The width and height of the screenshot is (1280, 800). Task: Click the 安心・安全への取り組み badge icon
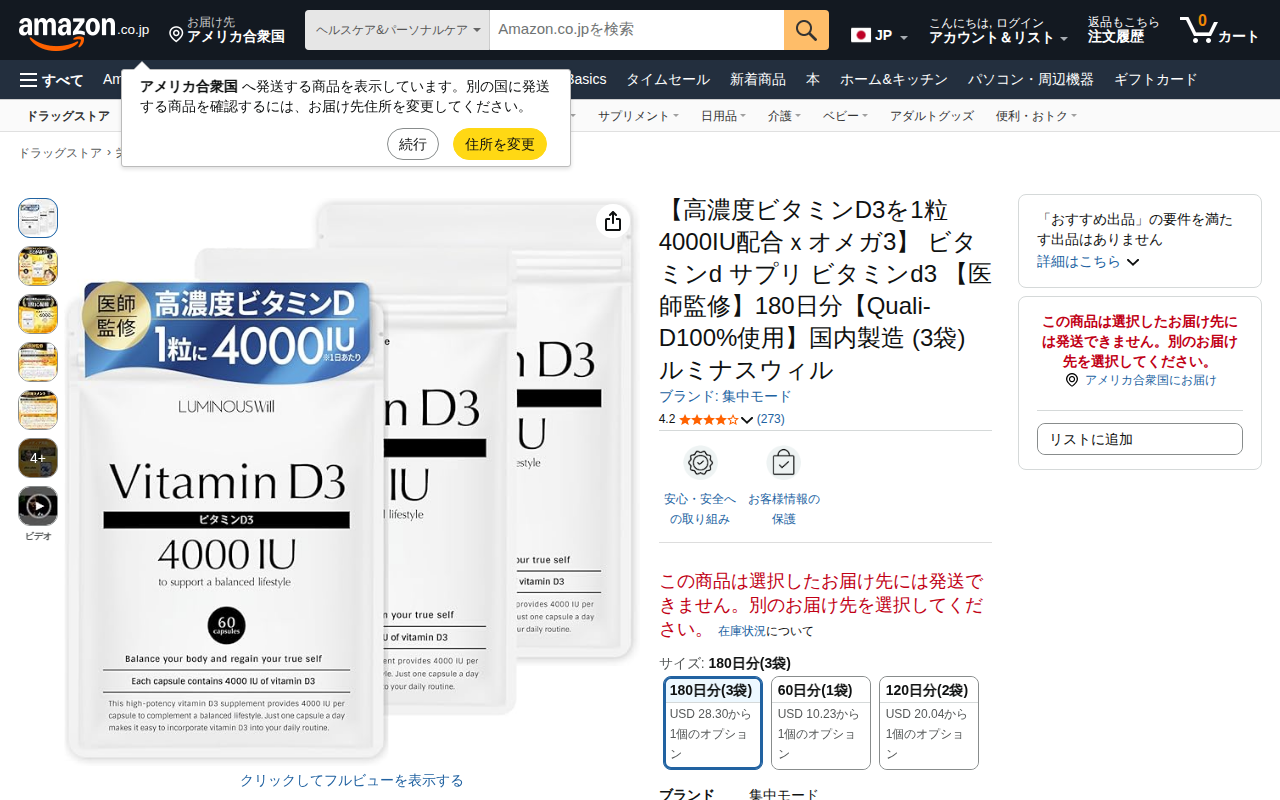pos(700,463)
